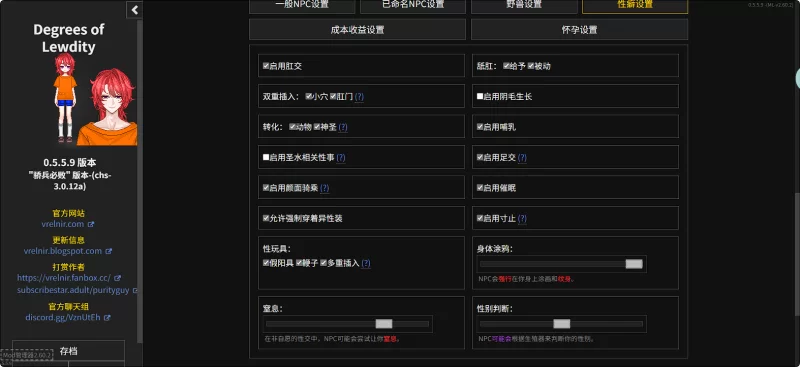This screenshot has height=367, width=800.
Task: Toggle the 允许强制穿着异性装 checkbox
Action: point(266,218)
